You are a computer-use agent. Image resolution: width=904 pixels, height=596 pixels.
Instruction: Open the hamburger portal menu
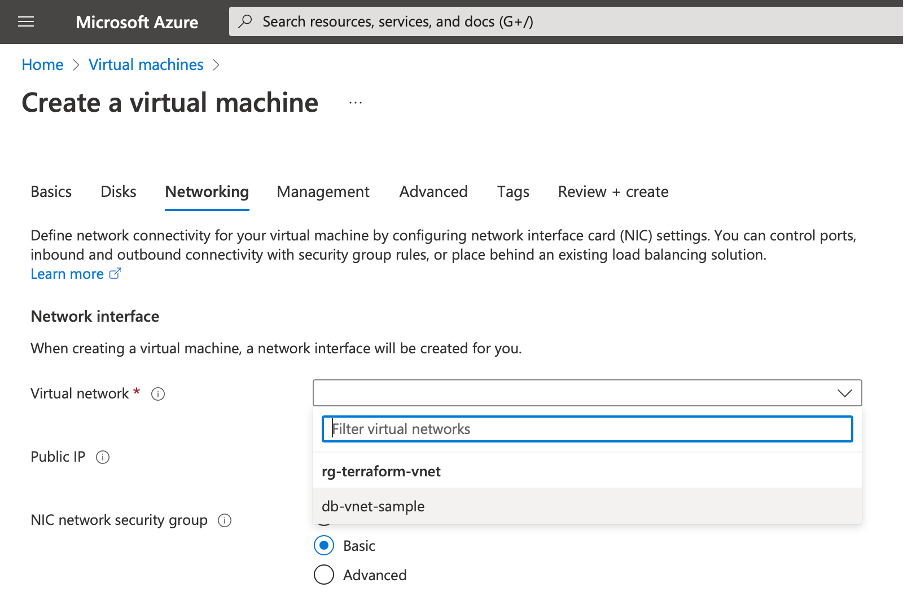pyautogui.click(x=26, y=22)
